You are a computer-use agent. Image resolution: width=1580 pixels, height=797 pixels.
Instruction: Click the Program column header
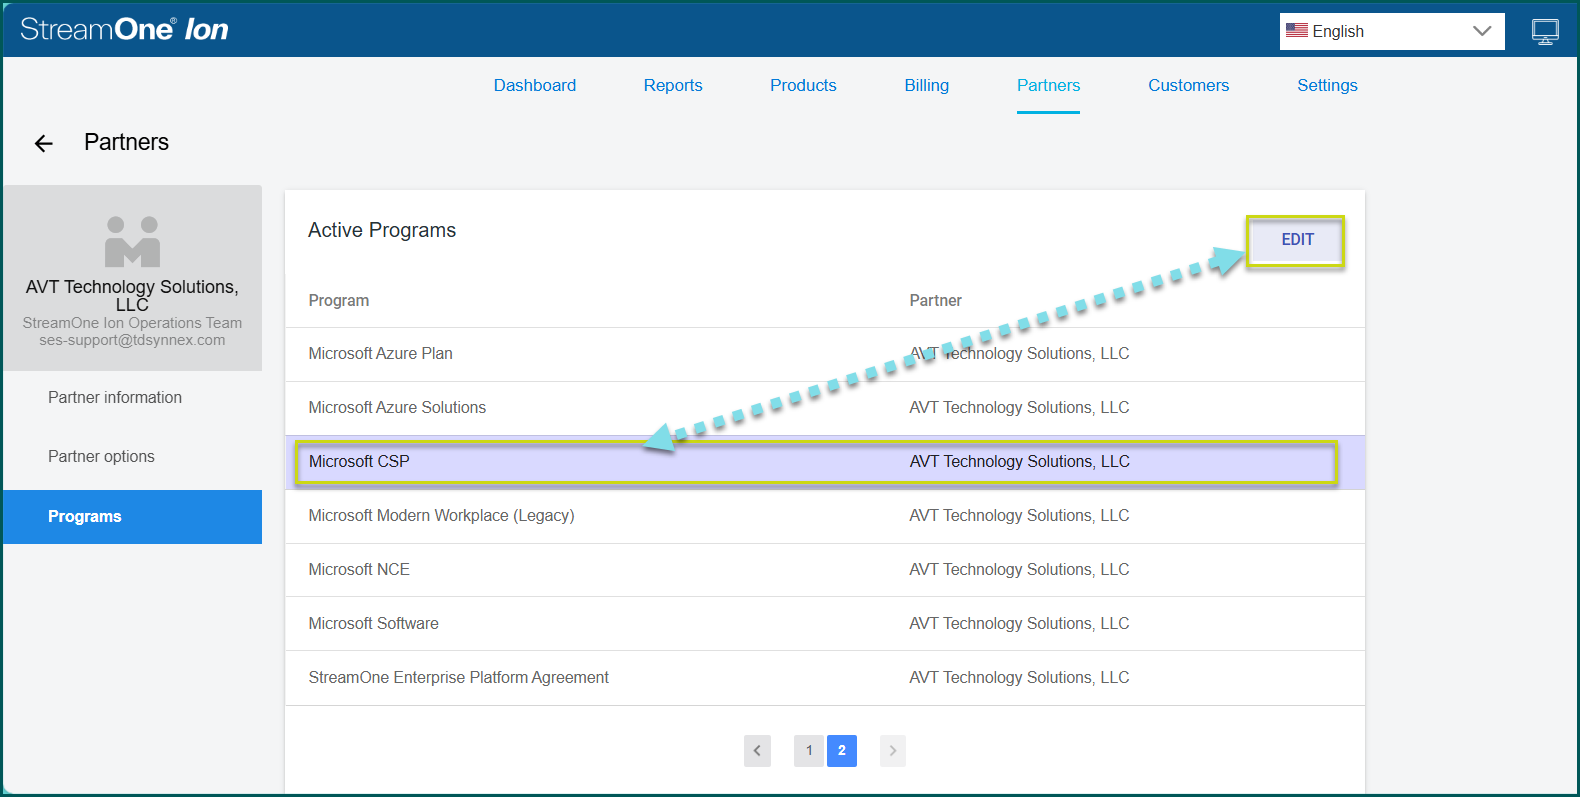click(339, 301)
